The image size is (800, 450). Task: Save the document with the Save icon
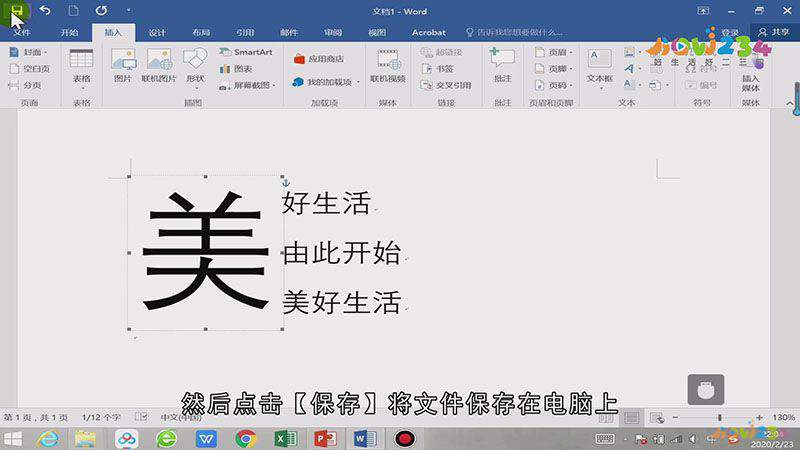[x=16, y=10]
